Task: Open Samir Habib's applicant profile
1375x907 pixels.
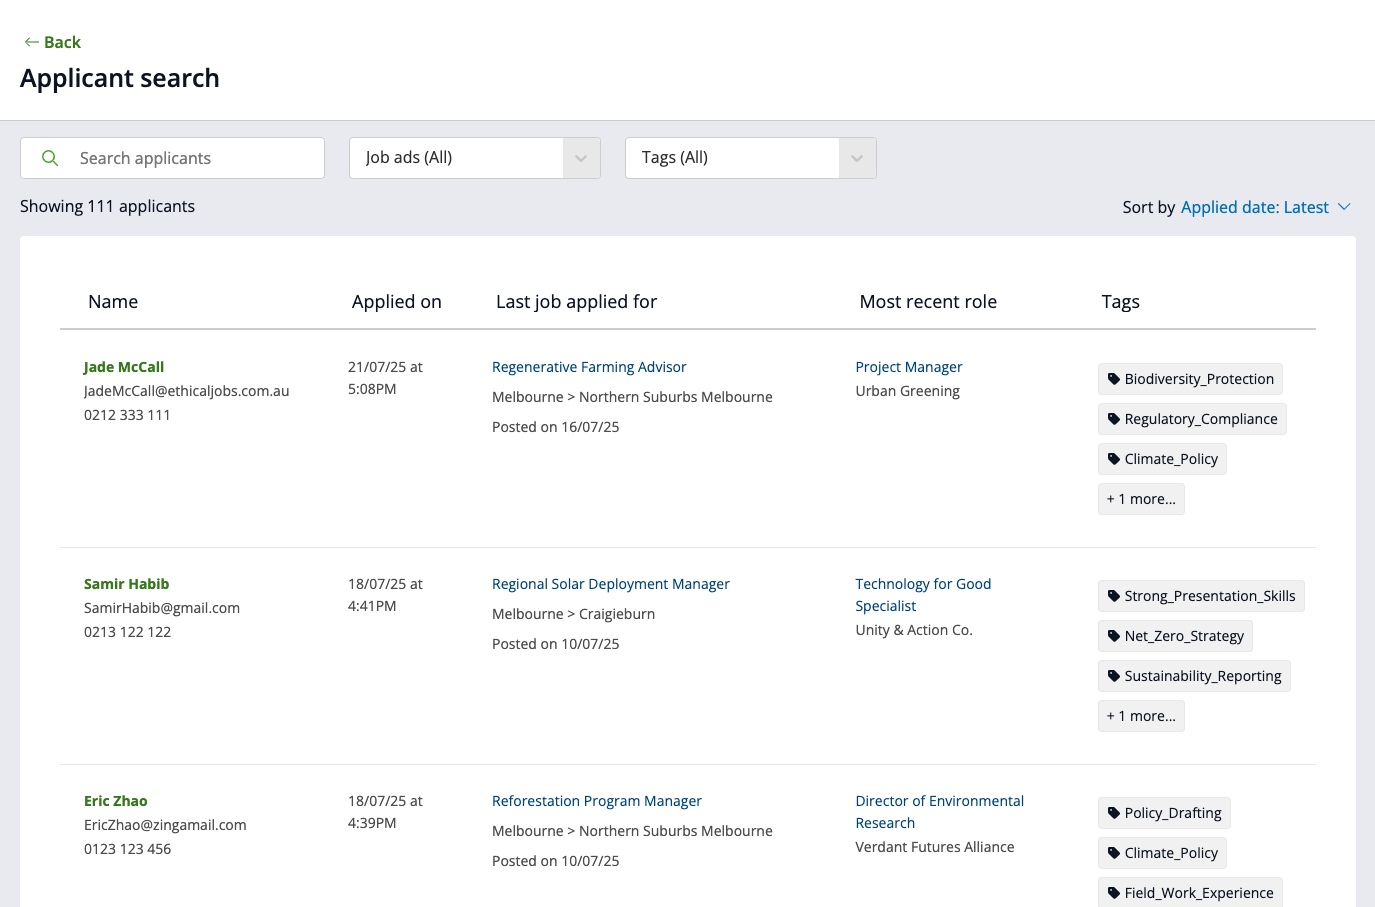Action: coord(126,584)
